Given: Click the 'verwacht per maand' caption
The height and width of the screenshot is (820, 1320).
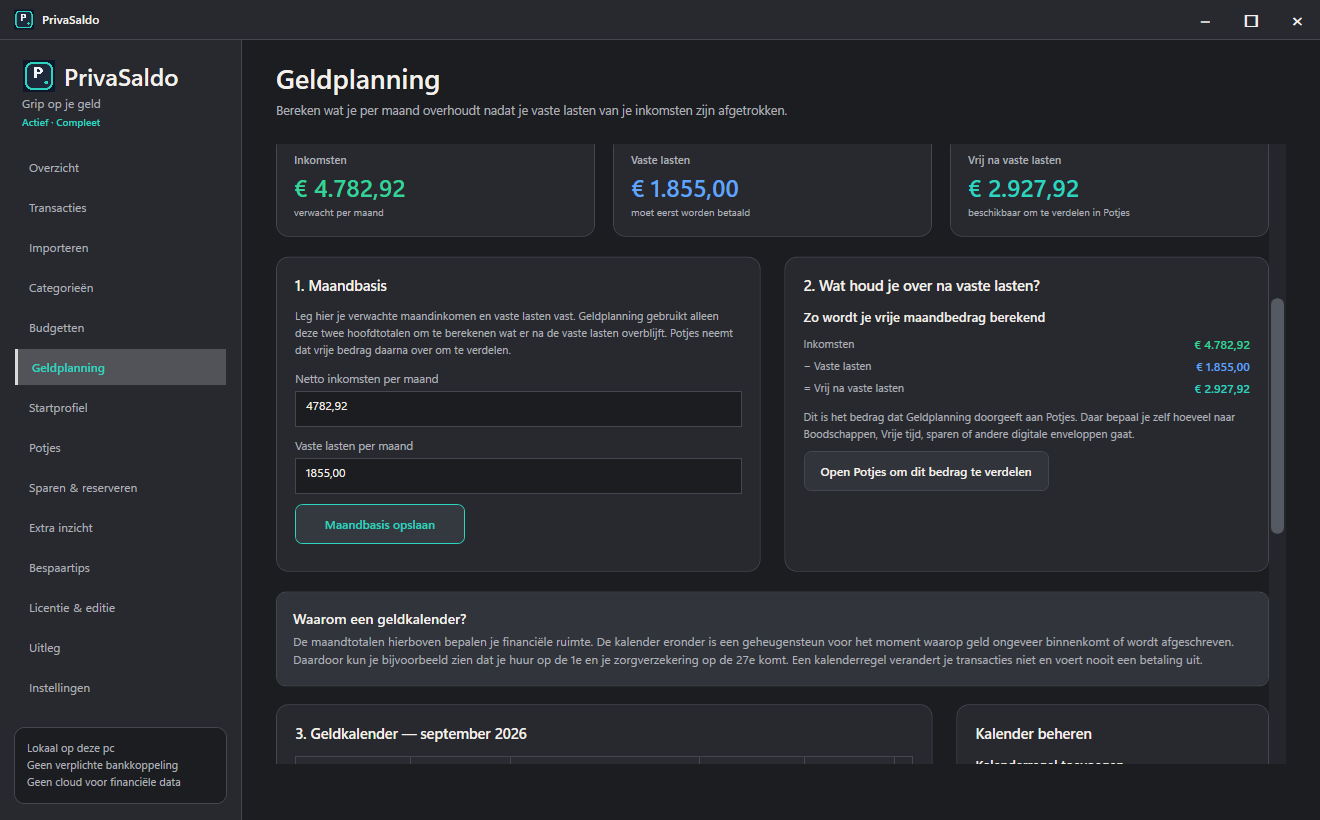Looking at the screenshot, I should click(x=339, y=213).
